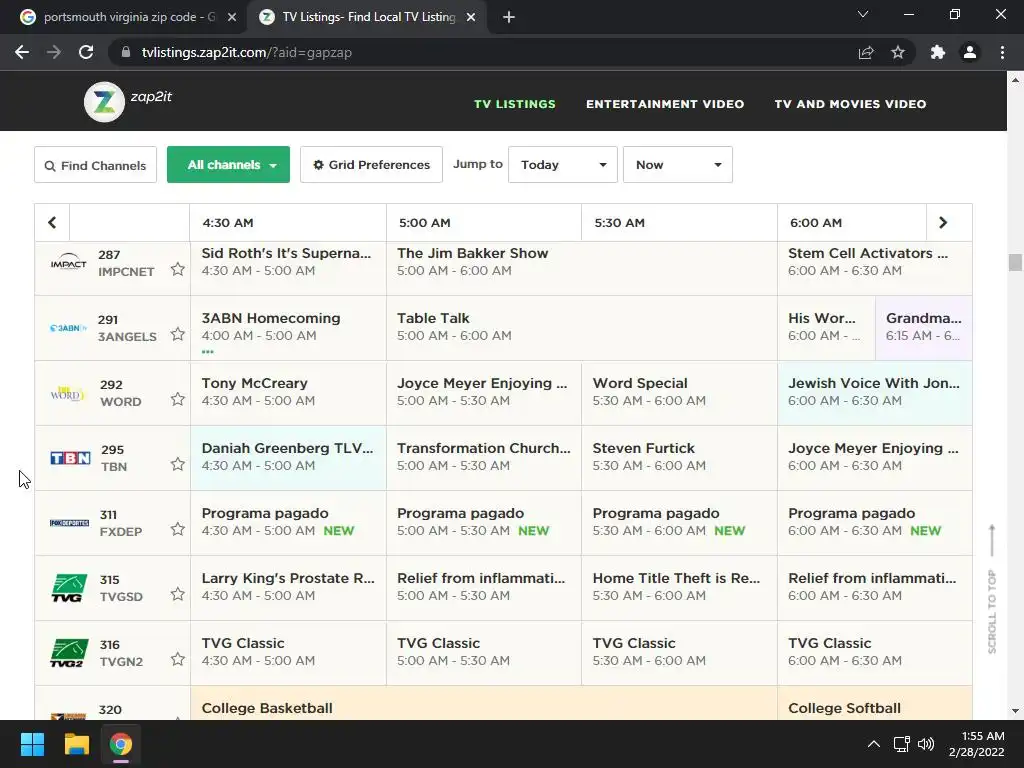Open the 3ABN channel logo

point(69,328)
